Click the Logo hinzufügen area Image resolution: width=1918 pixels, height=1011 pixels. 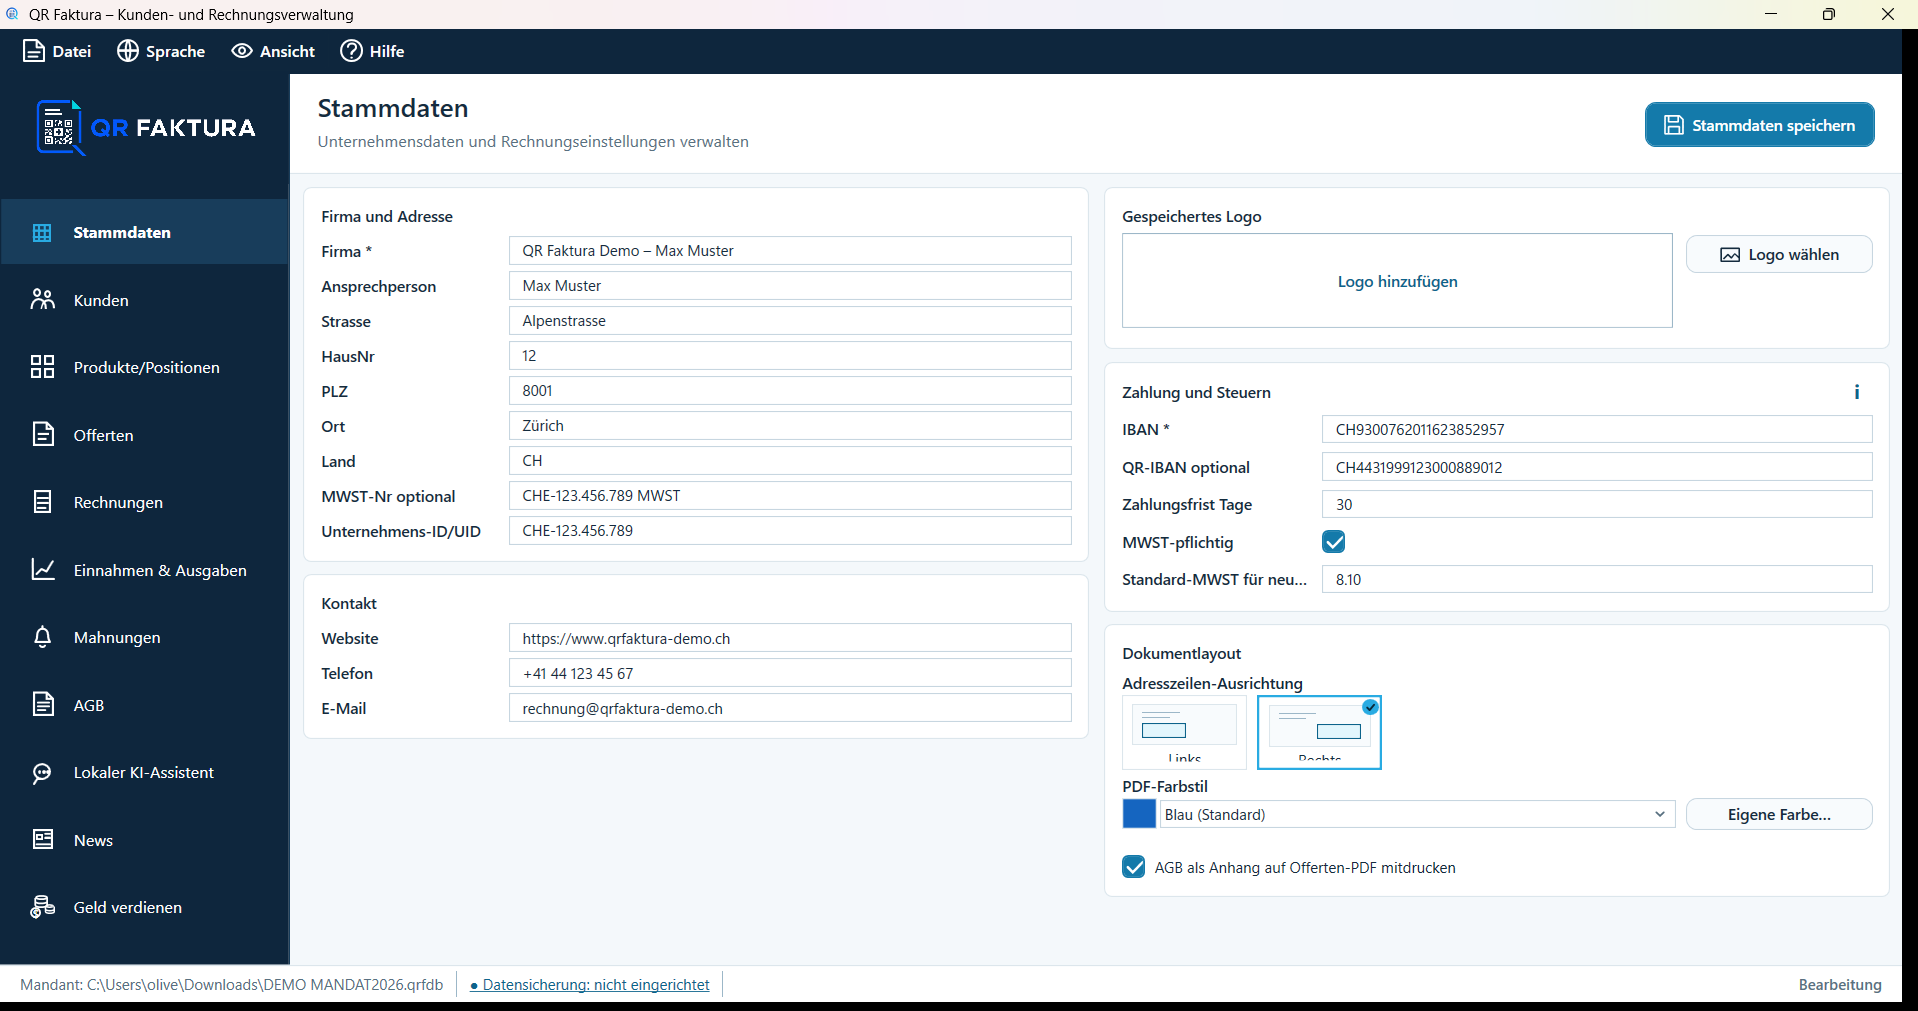tap(1397, 281)
